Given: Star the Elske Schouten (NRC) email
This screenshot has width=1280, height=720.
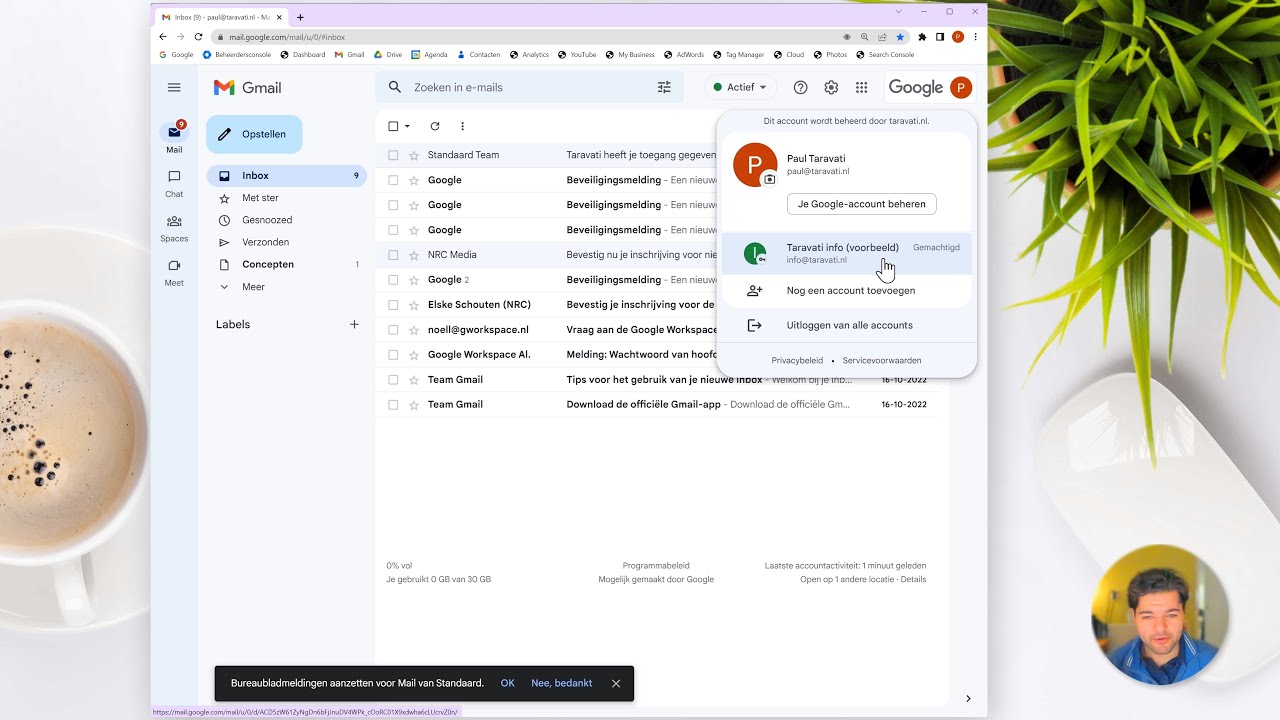Looking at the screenshot, I should 414,305.
